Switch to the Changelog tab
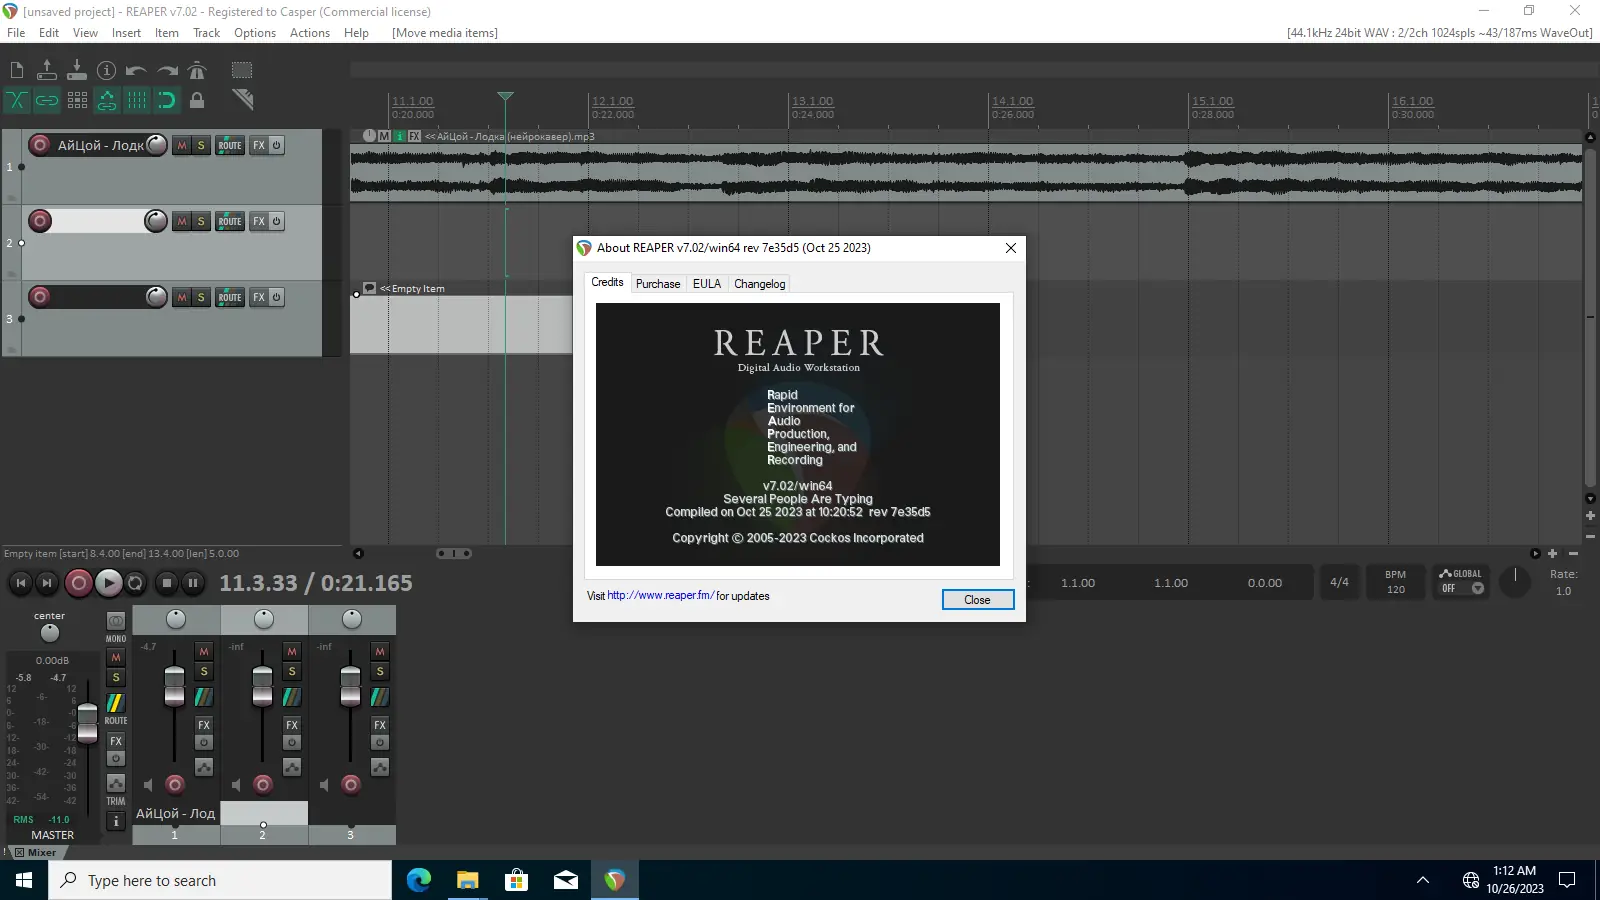The image size is (1600, 900). 760,284
